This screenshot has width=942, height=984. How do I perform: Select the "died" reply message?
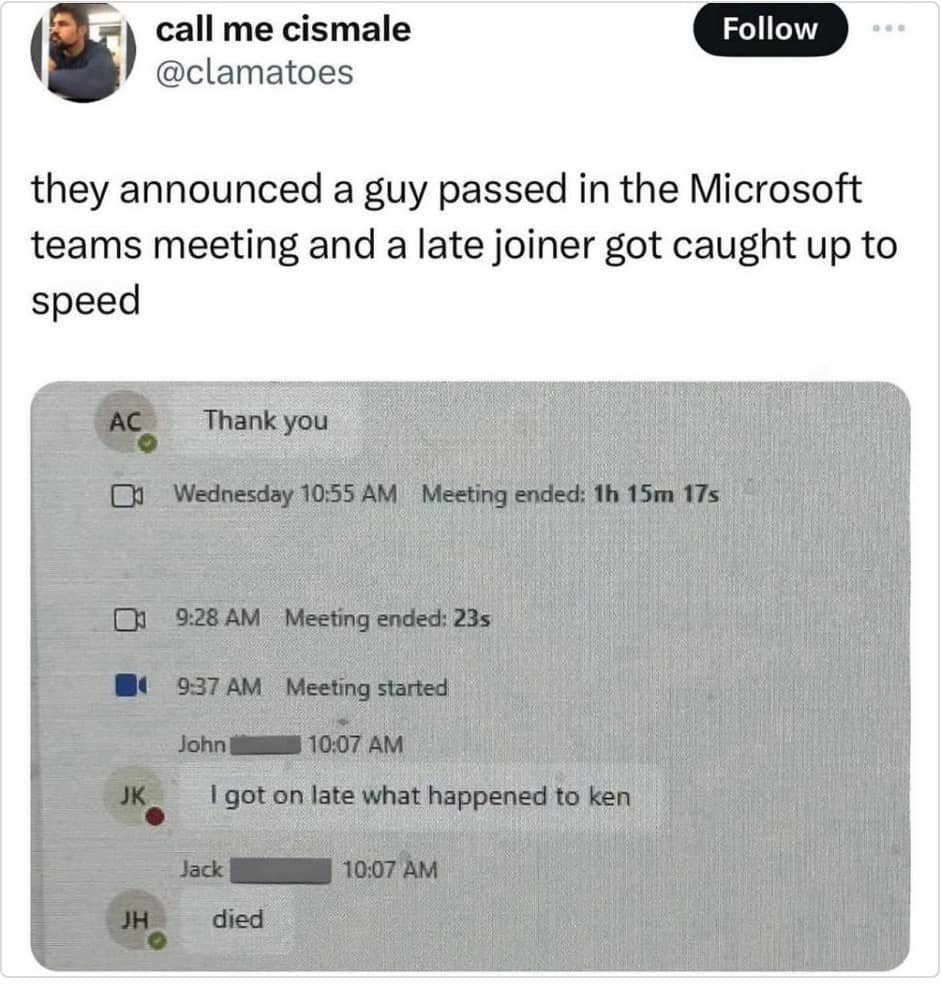coord(238,919)
